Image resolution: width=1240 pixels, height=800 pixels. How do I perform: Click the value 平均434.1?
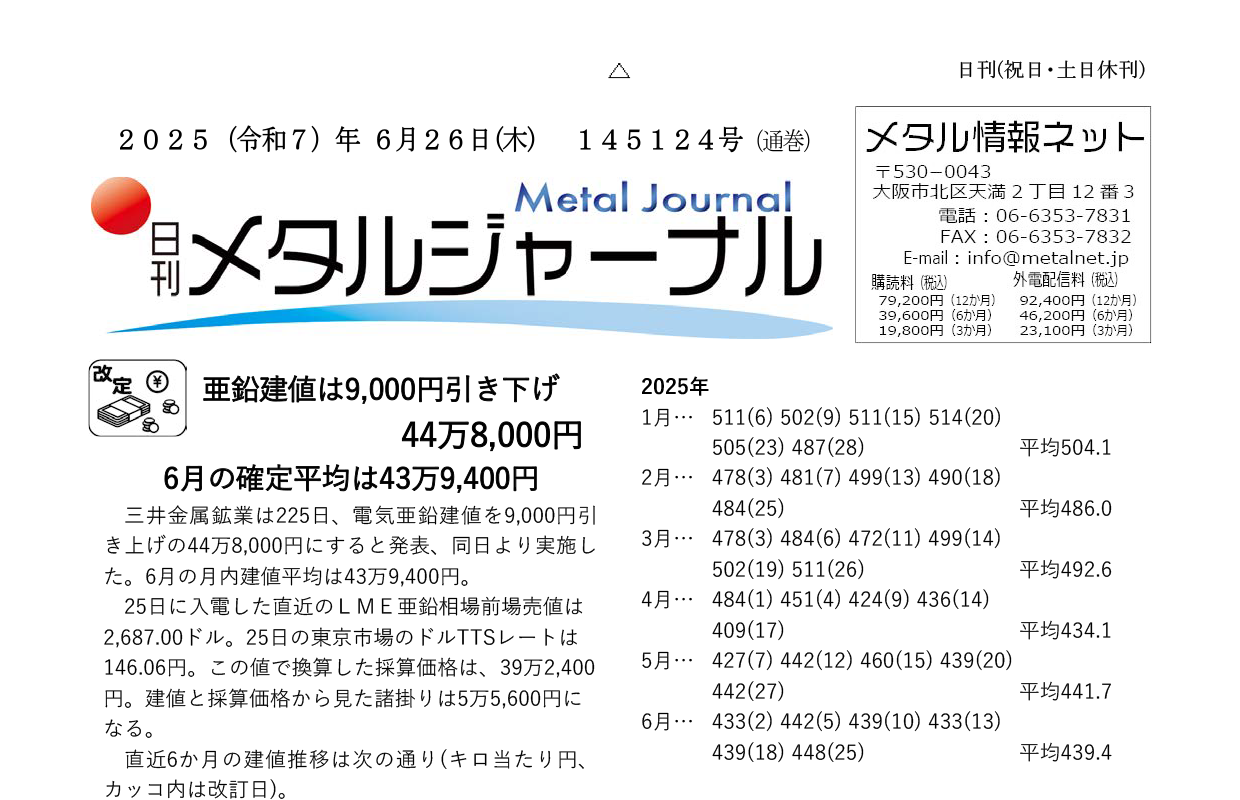pyautogui.click(x=1066, y=631)
